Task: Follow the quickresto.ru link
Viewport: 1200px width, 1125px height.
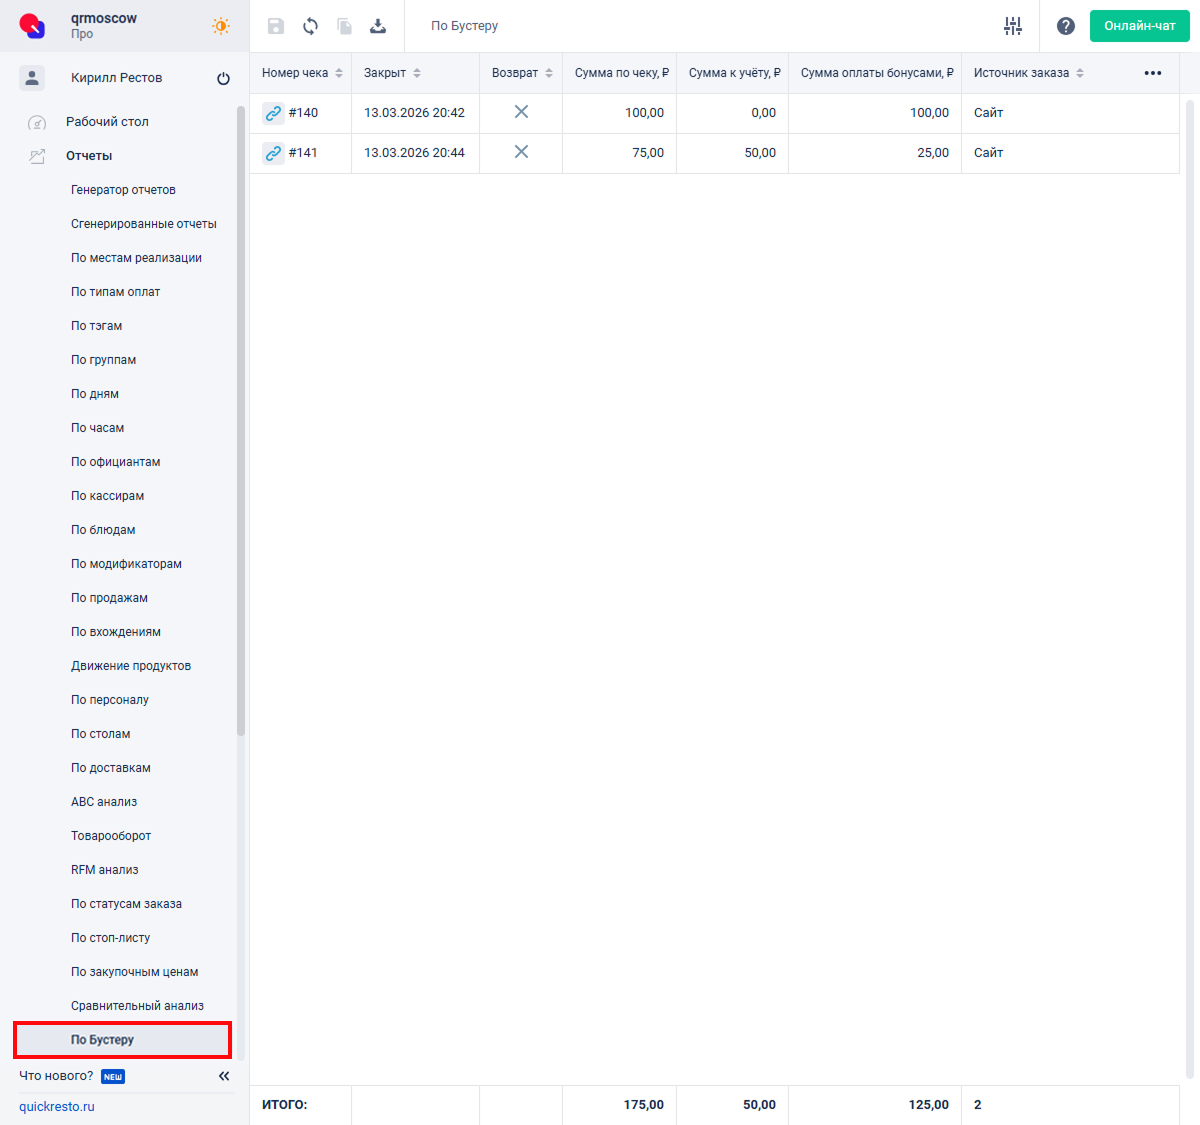Action: (x=57, y=1107)
